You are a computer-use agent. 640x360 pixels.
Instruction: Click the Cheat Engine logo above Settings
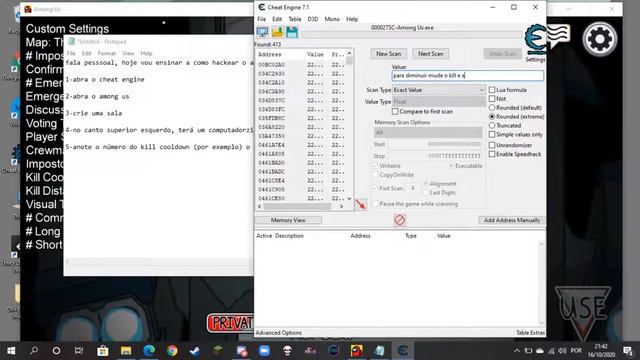click(535, 40)
